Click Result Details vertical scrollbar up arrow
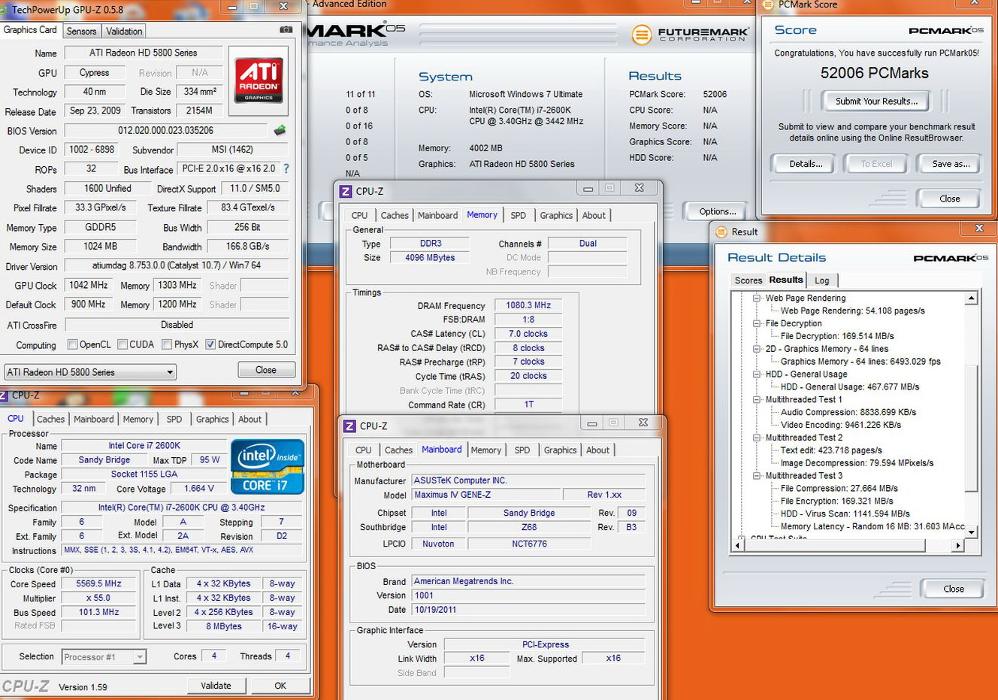The height and width of the screenshot is (700, 998). pos(971,298)
